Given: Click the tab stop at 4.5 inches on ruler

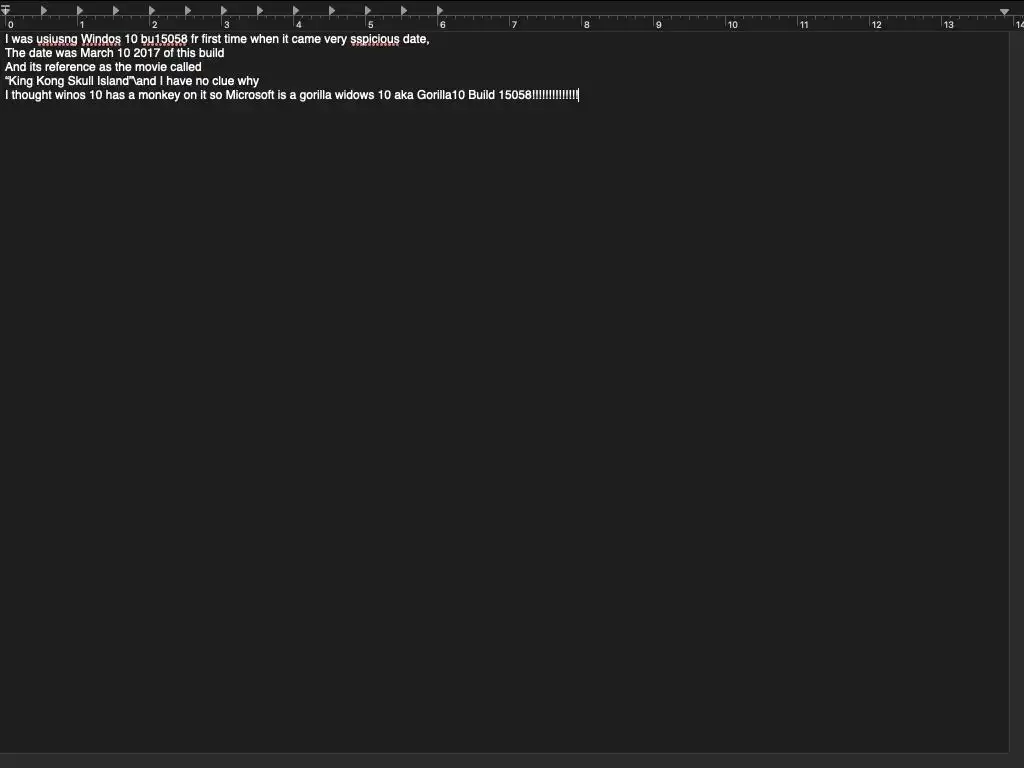Looking at the screenshot, I should click(331, 10).
